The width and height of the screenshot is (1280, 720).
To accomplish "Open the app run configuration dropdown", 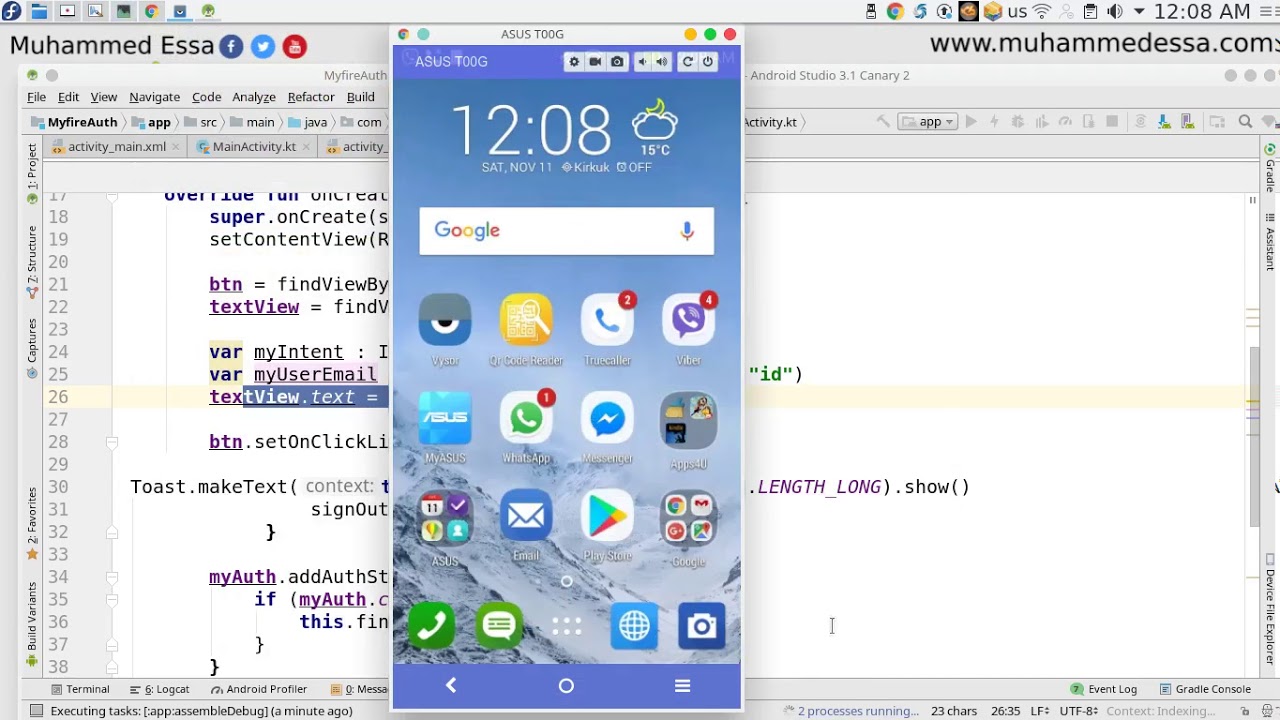I will [x=929, y=122].
